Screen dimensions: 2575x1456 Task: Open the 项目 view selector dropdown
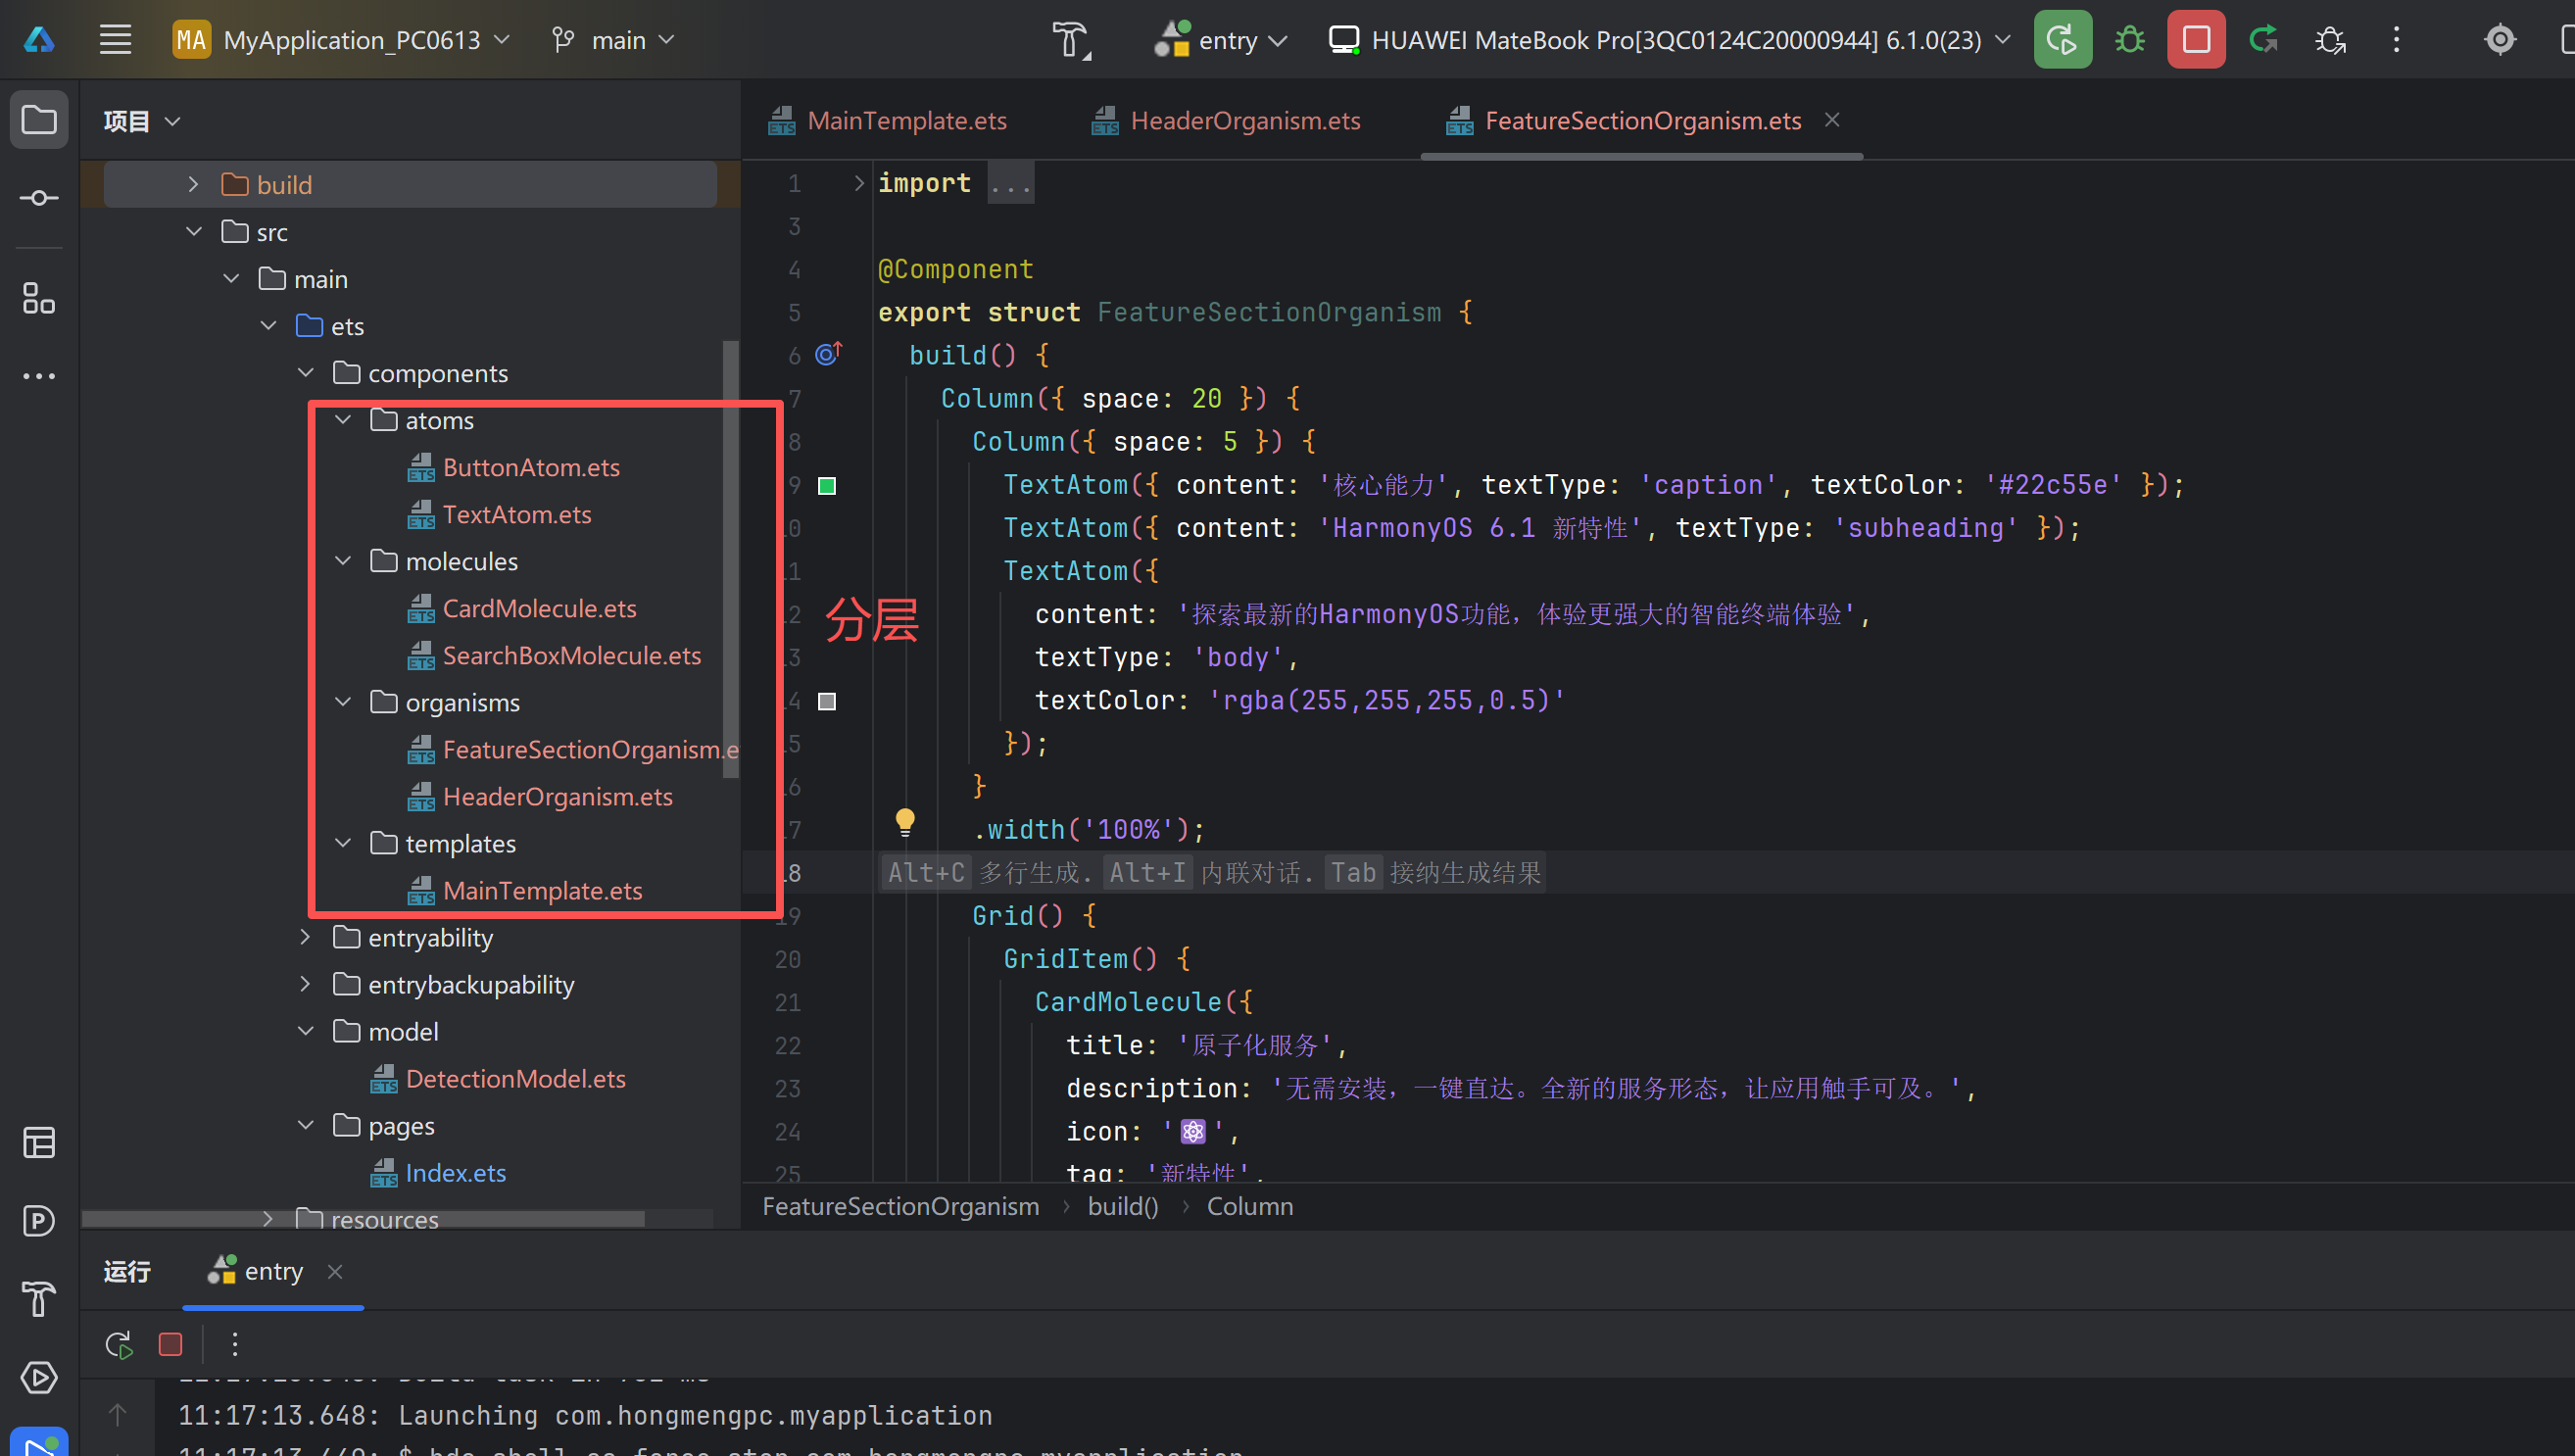142,121
